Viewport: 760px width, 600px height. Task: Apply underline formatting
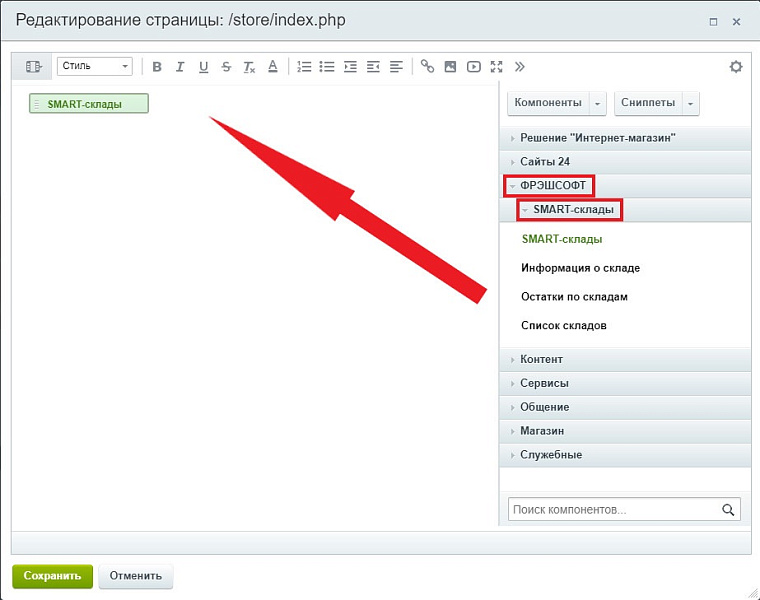(x=203, y=67)
